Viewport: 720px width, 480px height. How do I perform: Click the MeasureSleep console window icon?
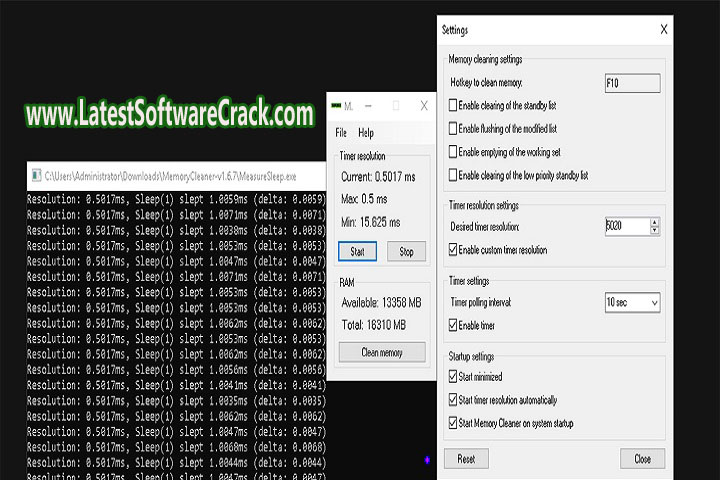(x=35, y=175)
